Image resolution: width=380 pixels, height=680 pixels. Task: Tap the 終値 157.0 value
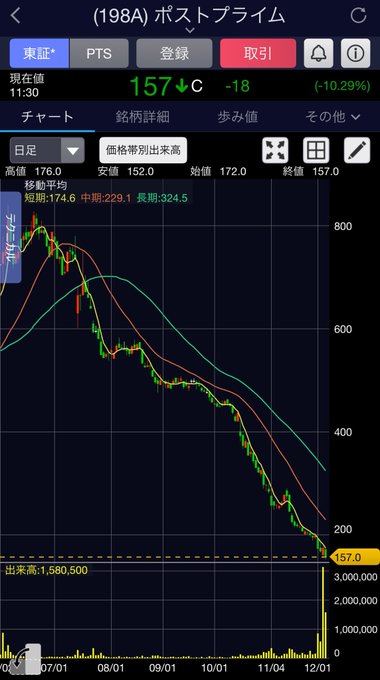(311, 171)
